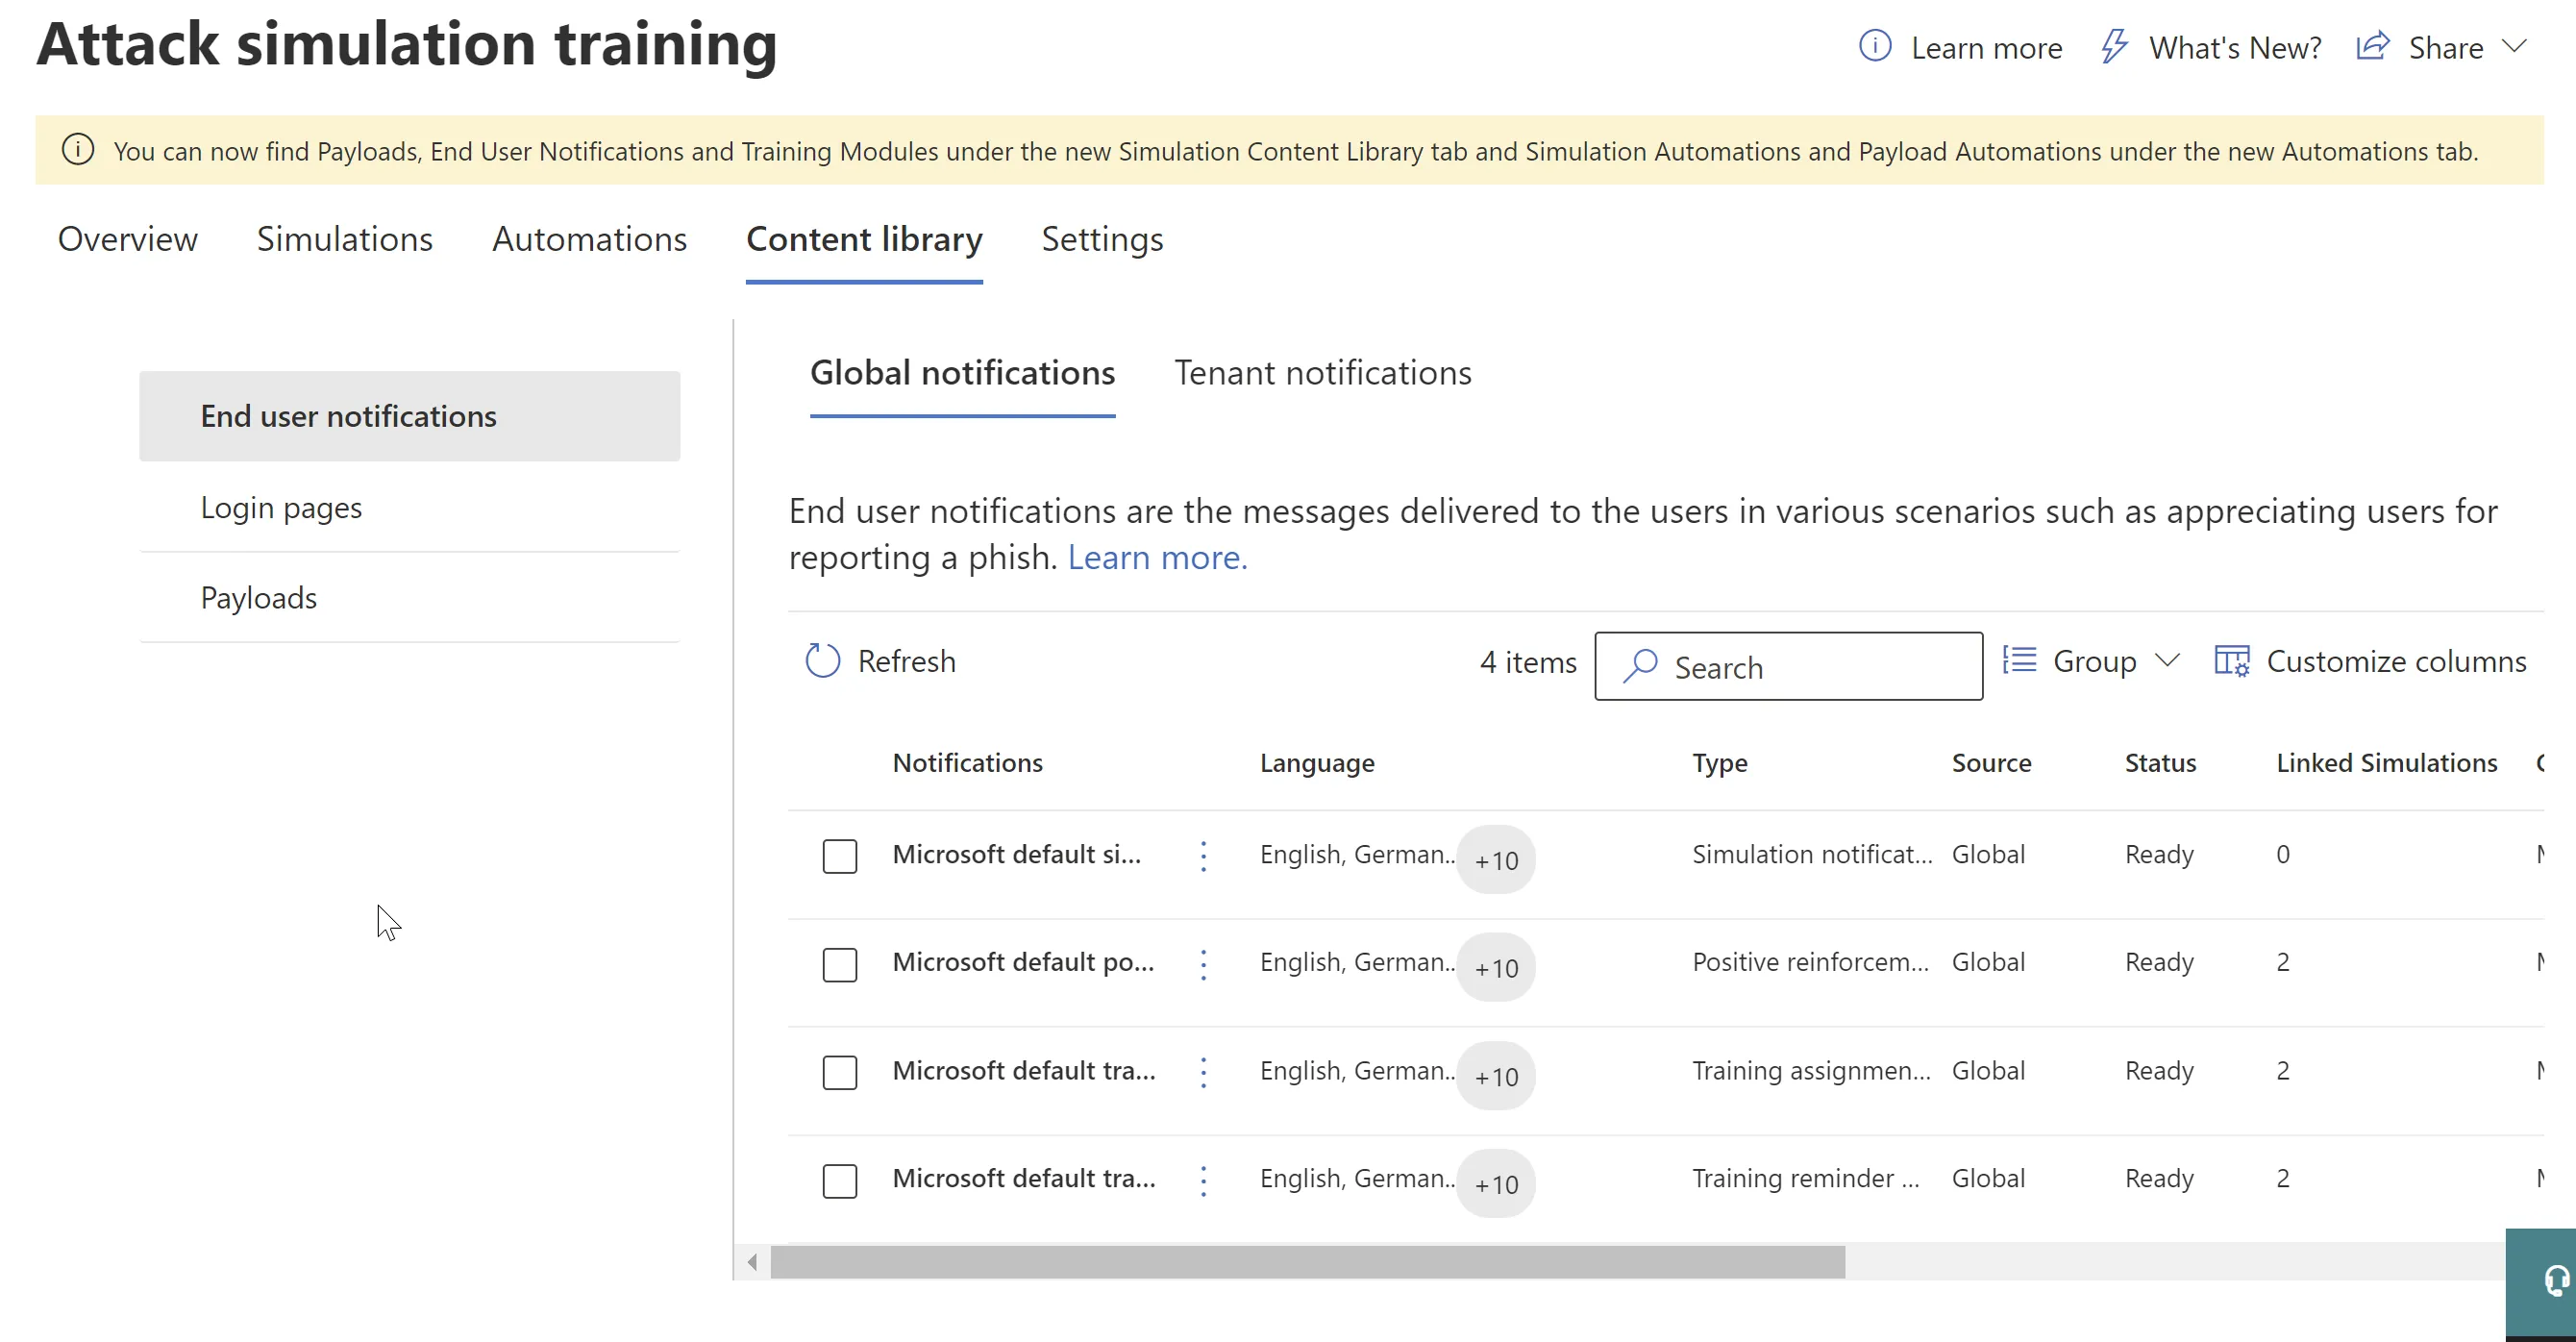The image size is (2576, 1342).
Task: Show +10 more languages for Positive reinforcement row
Action: tap(1496, 967)
